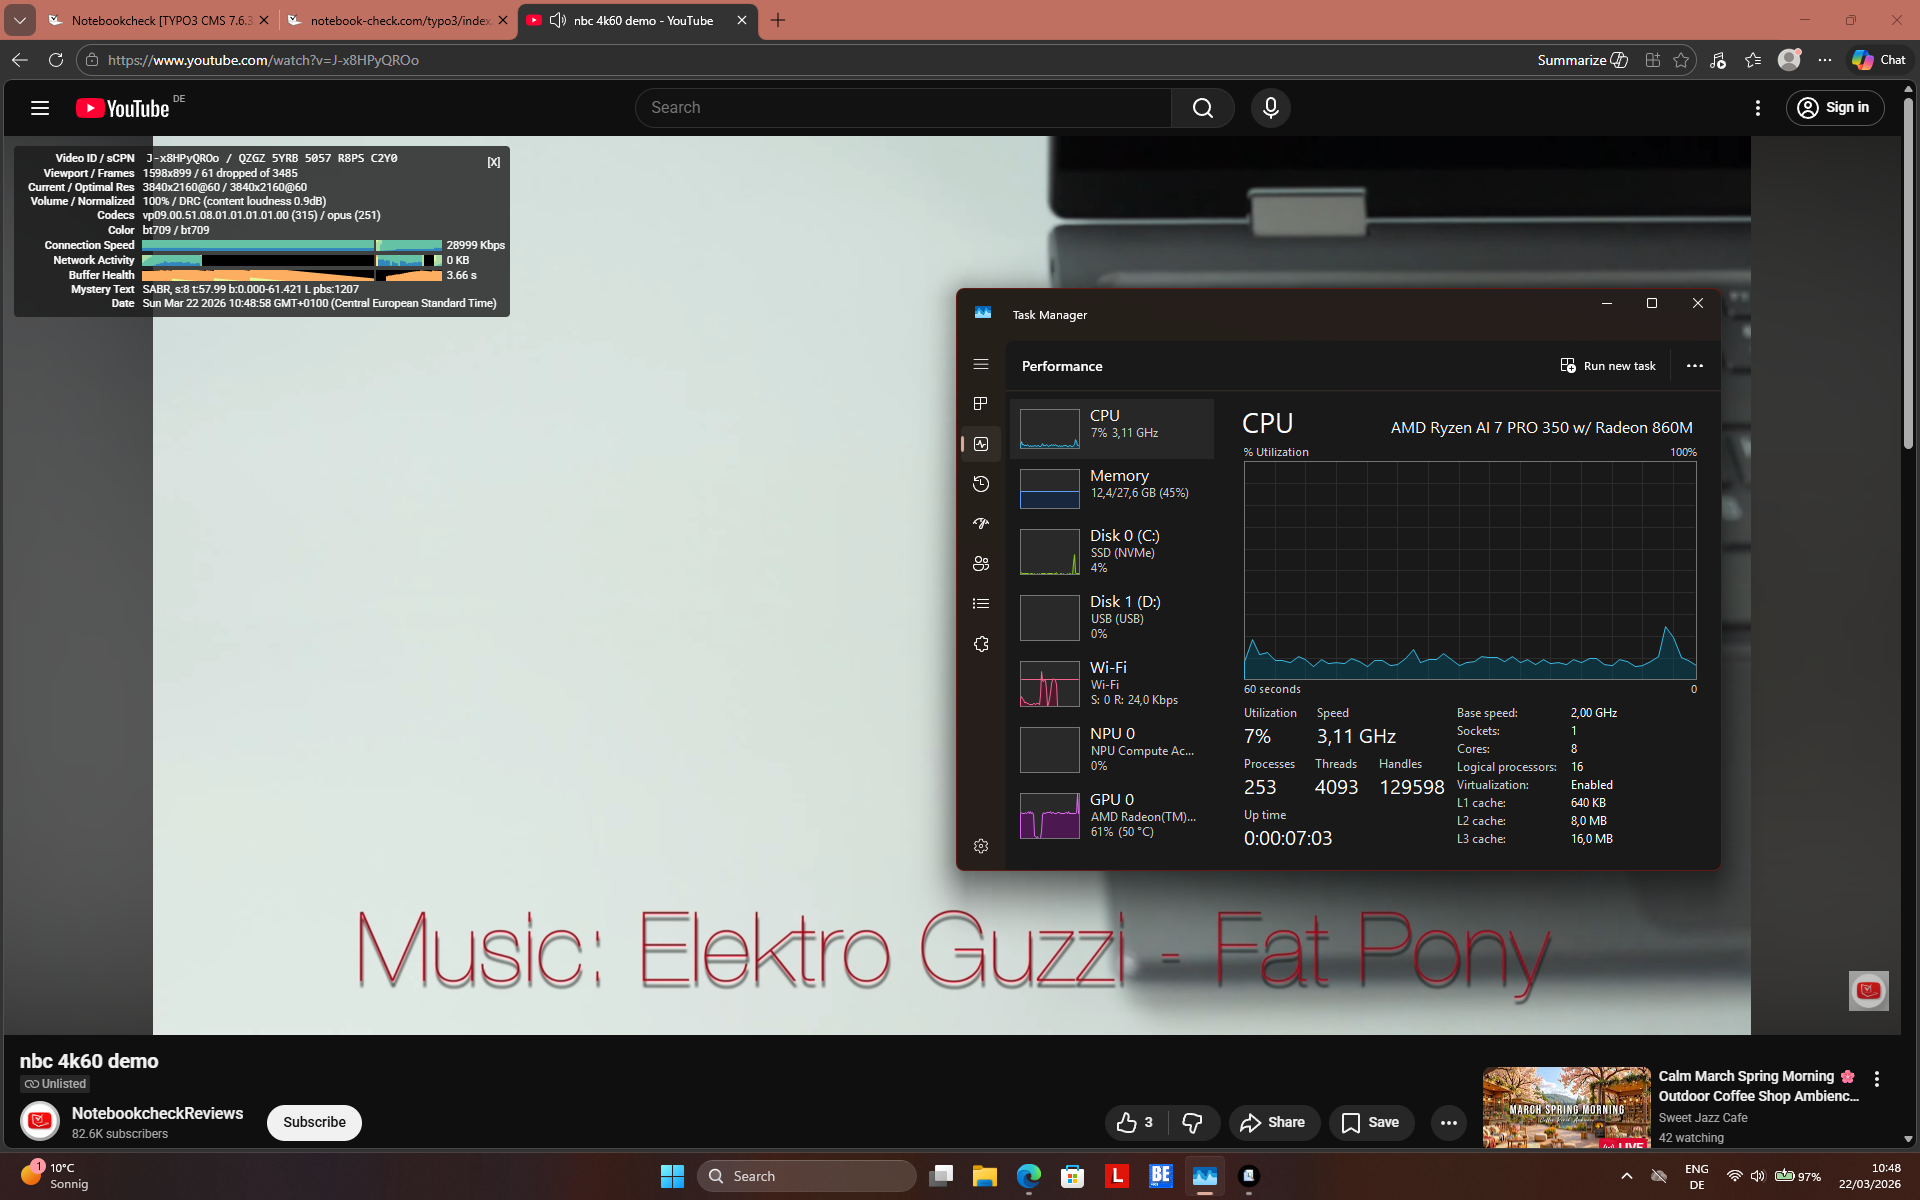Dislike the nbc 4k60 demo video

pos(1192,1122)
